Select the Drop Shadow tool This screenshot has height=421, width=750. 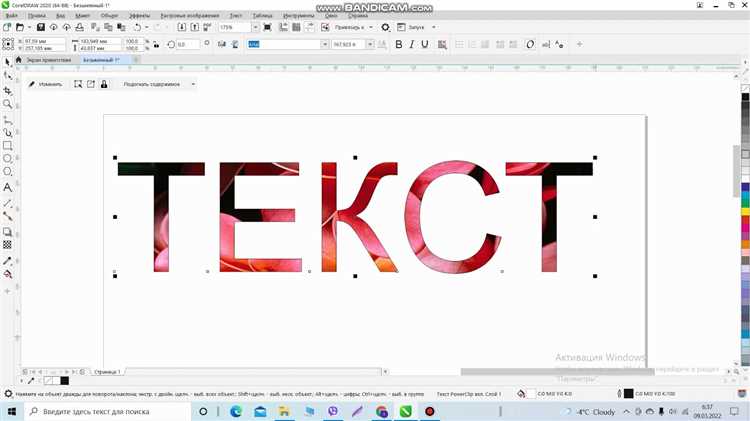[x=7, y=232]
